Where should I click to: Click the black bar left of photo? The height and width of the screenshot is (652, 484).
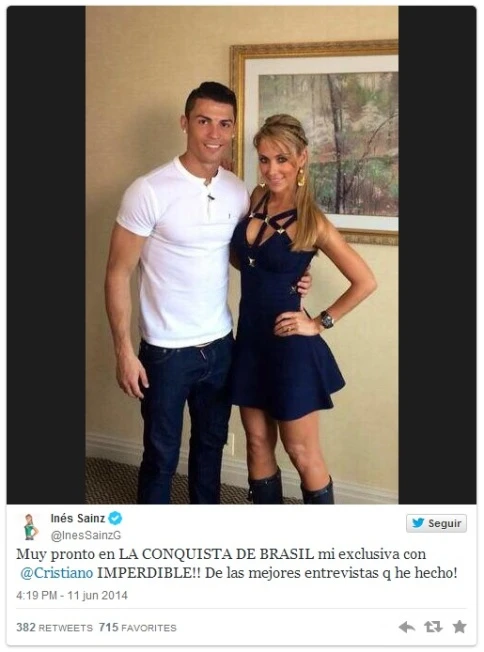click(46, 254)
